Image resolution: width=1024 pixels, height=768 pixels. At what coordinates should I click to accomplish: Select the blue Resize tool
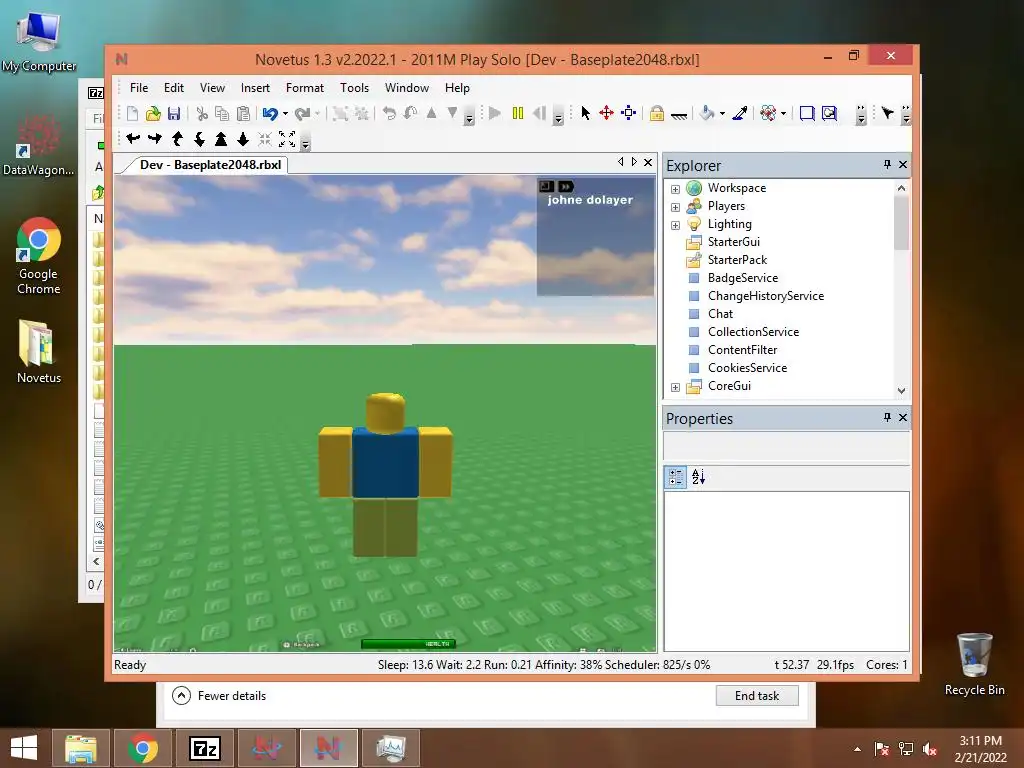point(628,114)
